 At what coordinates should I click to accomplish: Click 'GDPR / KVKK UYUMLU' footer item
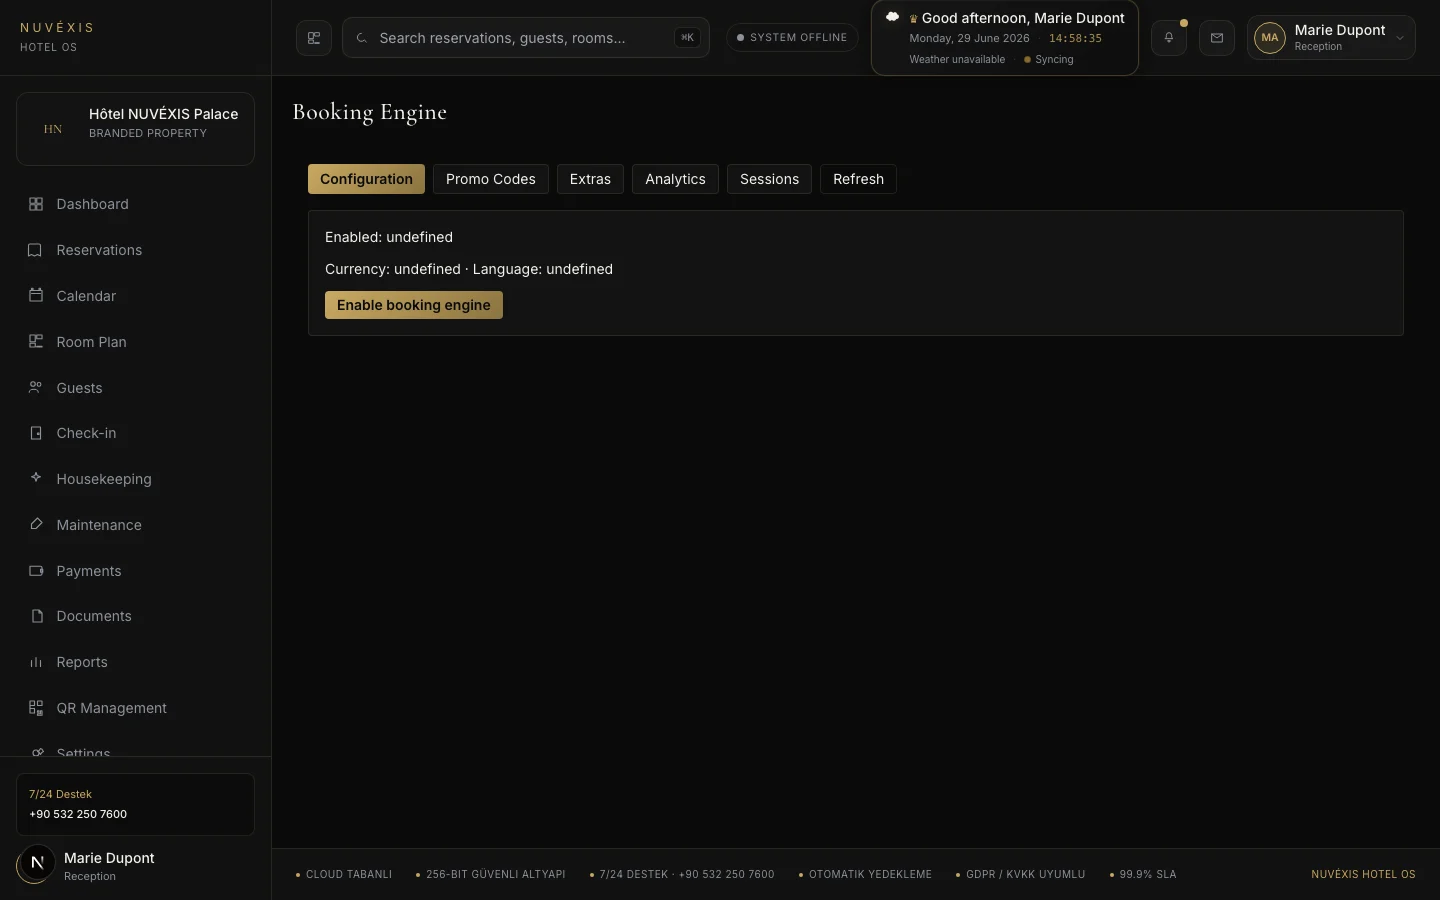tap(1020, 874)
